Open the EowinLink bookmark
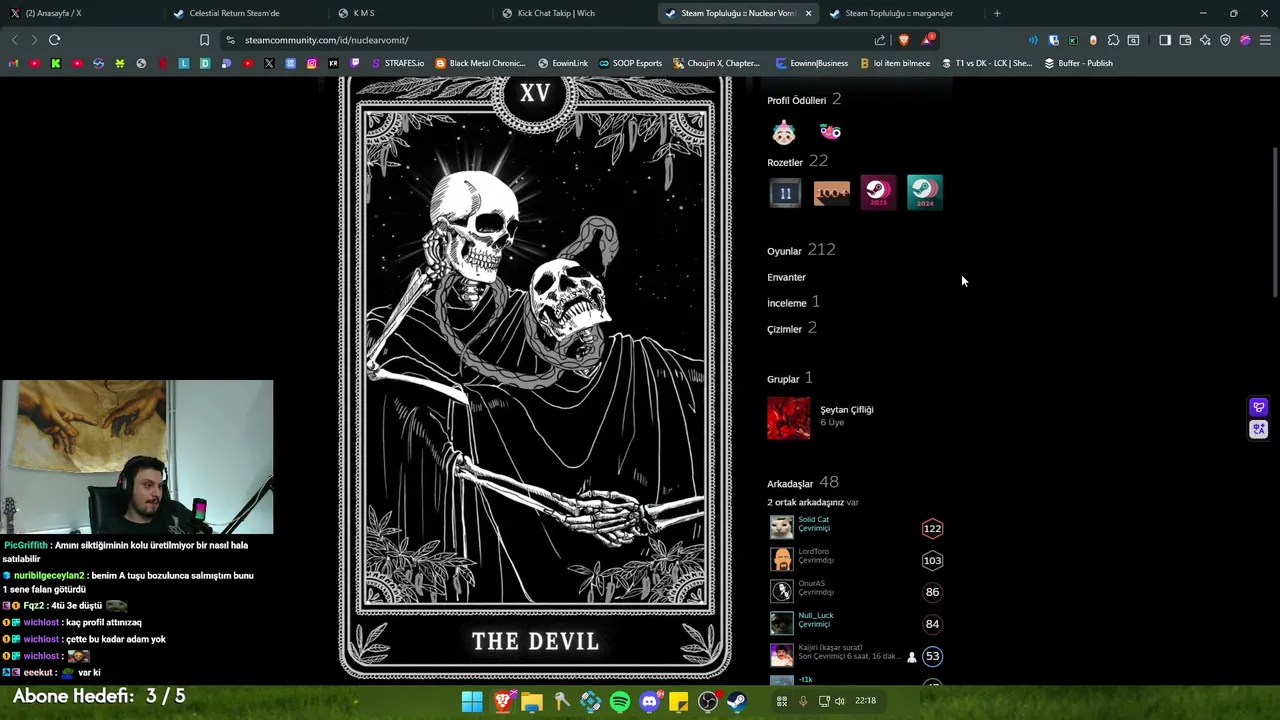1280x720 pixels. point(563,63)
